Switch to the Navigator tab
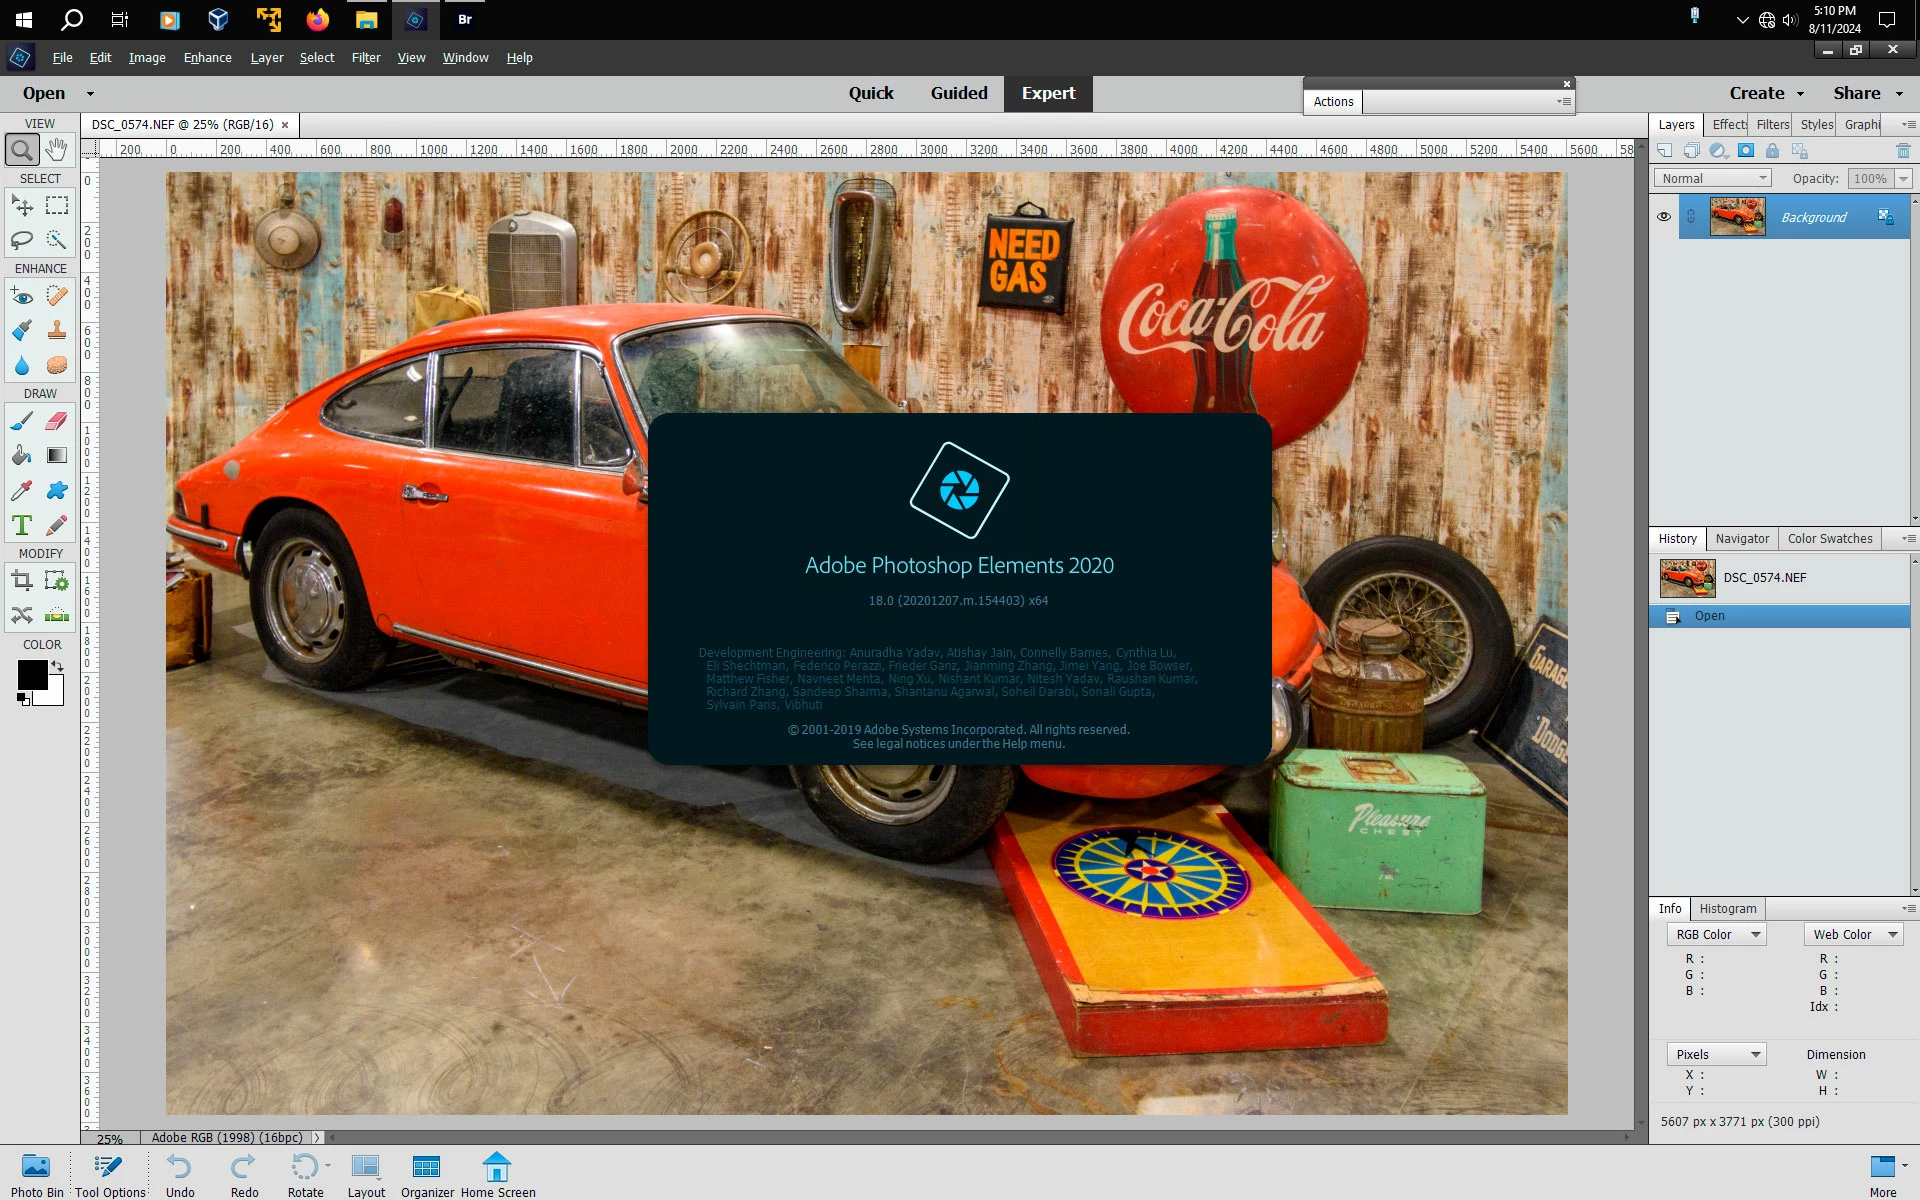The image size is (1920, 1200). 1742,538
